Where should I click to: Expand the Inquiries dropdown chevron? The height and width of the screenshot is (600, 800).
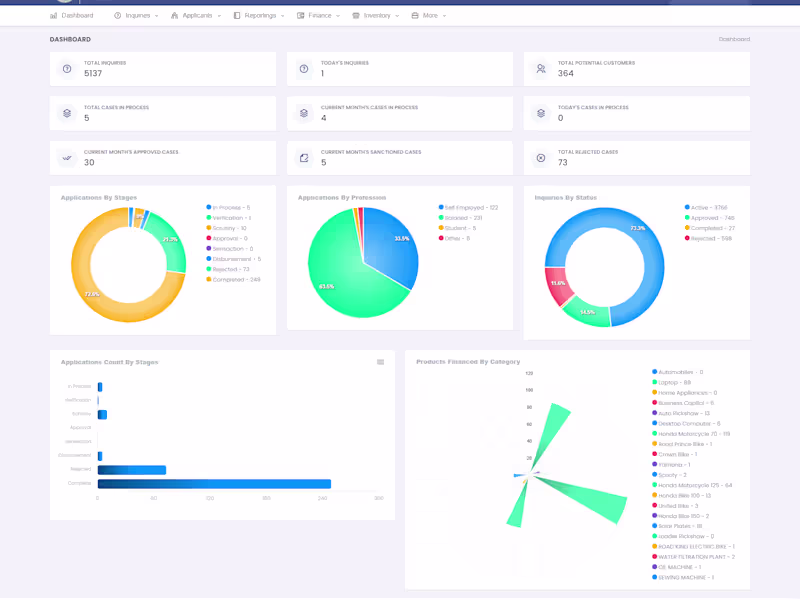157,16
